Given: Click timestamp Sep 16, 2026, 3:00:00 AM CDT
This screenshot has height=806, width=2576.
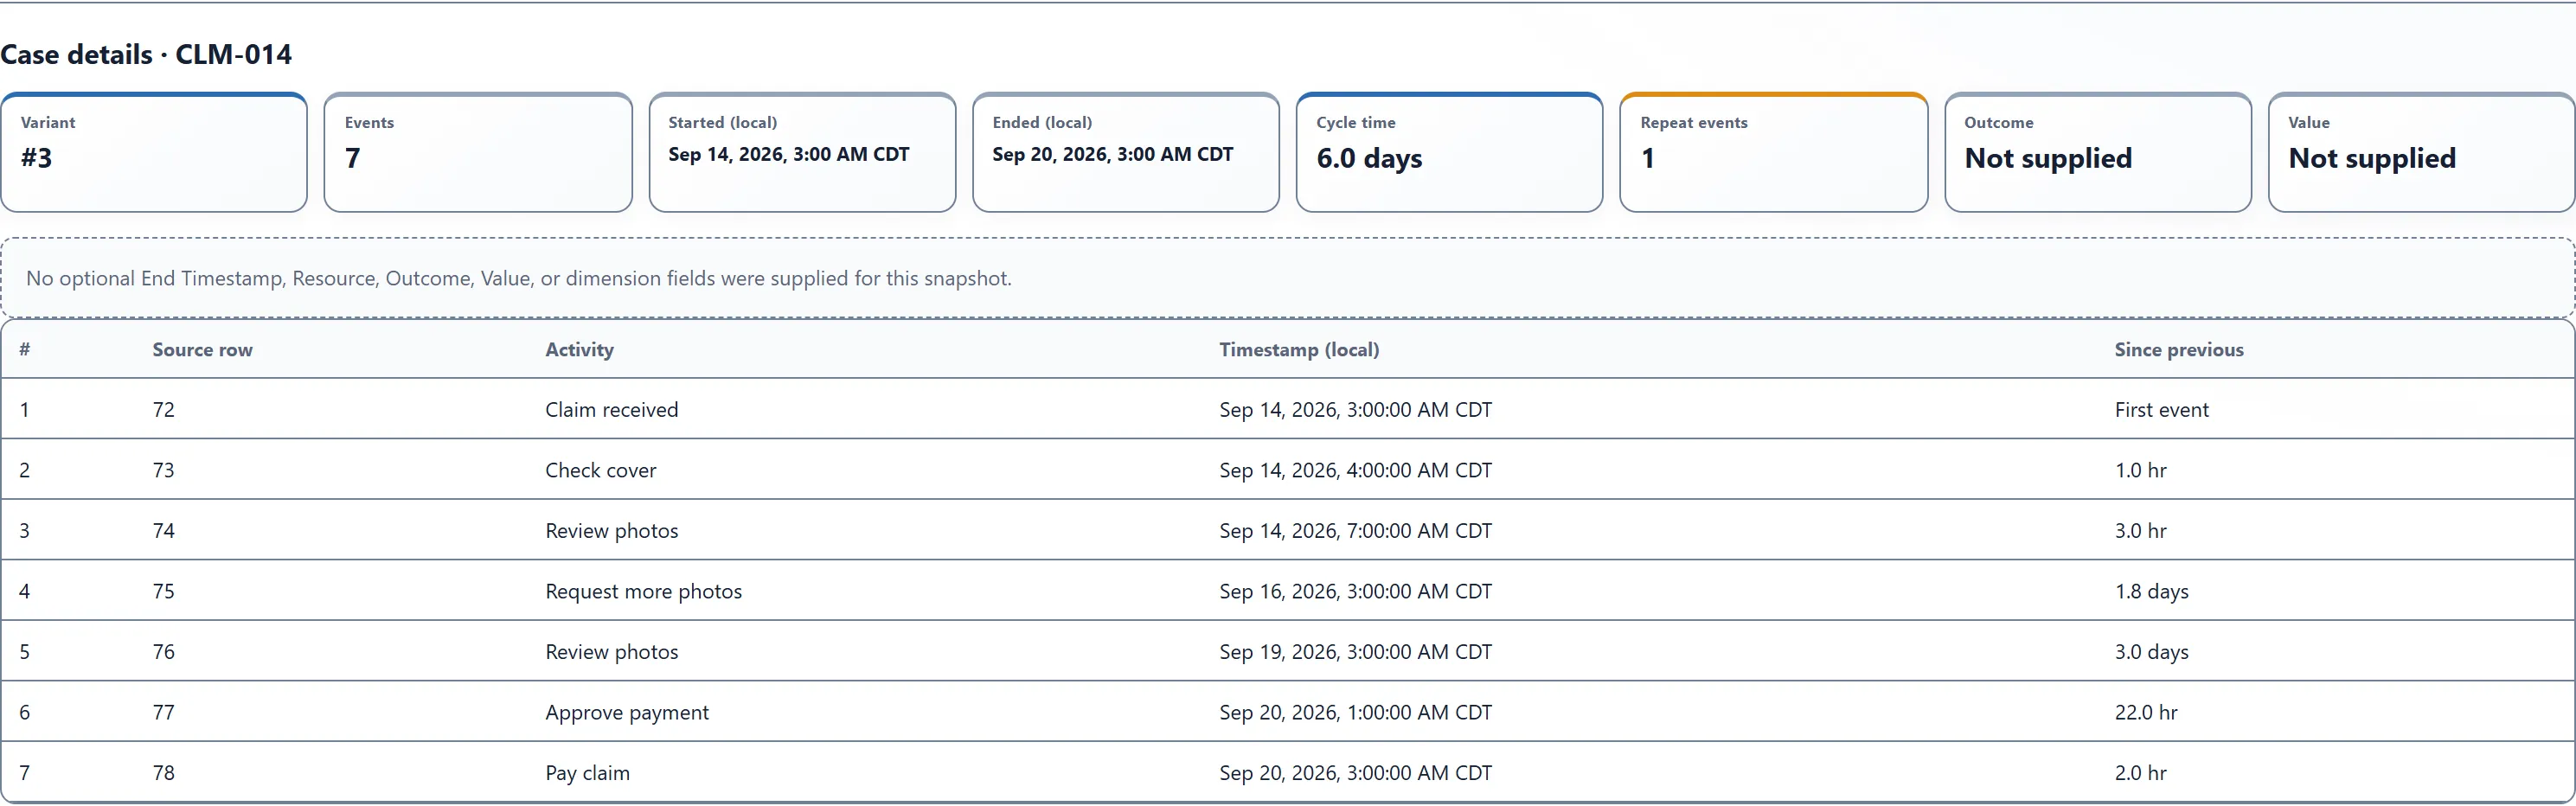Looking at the screenshot, I should click(1355, 591).
